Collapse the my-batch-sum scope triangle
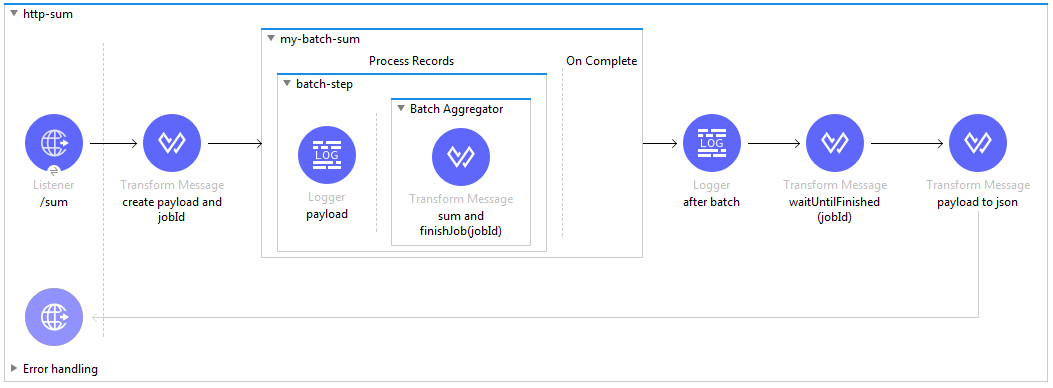The width and height of the screenshot is (1053, 388). tap(271, 39)
